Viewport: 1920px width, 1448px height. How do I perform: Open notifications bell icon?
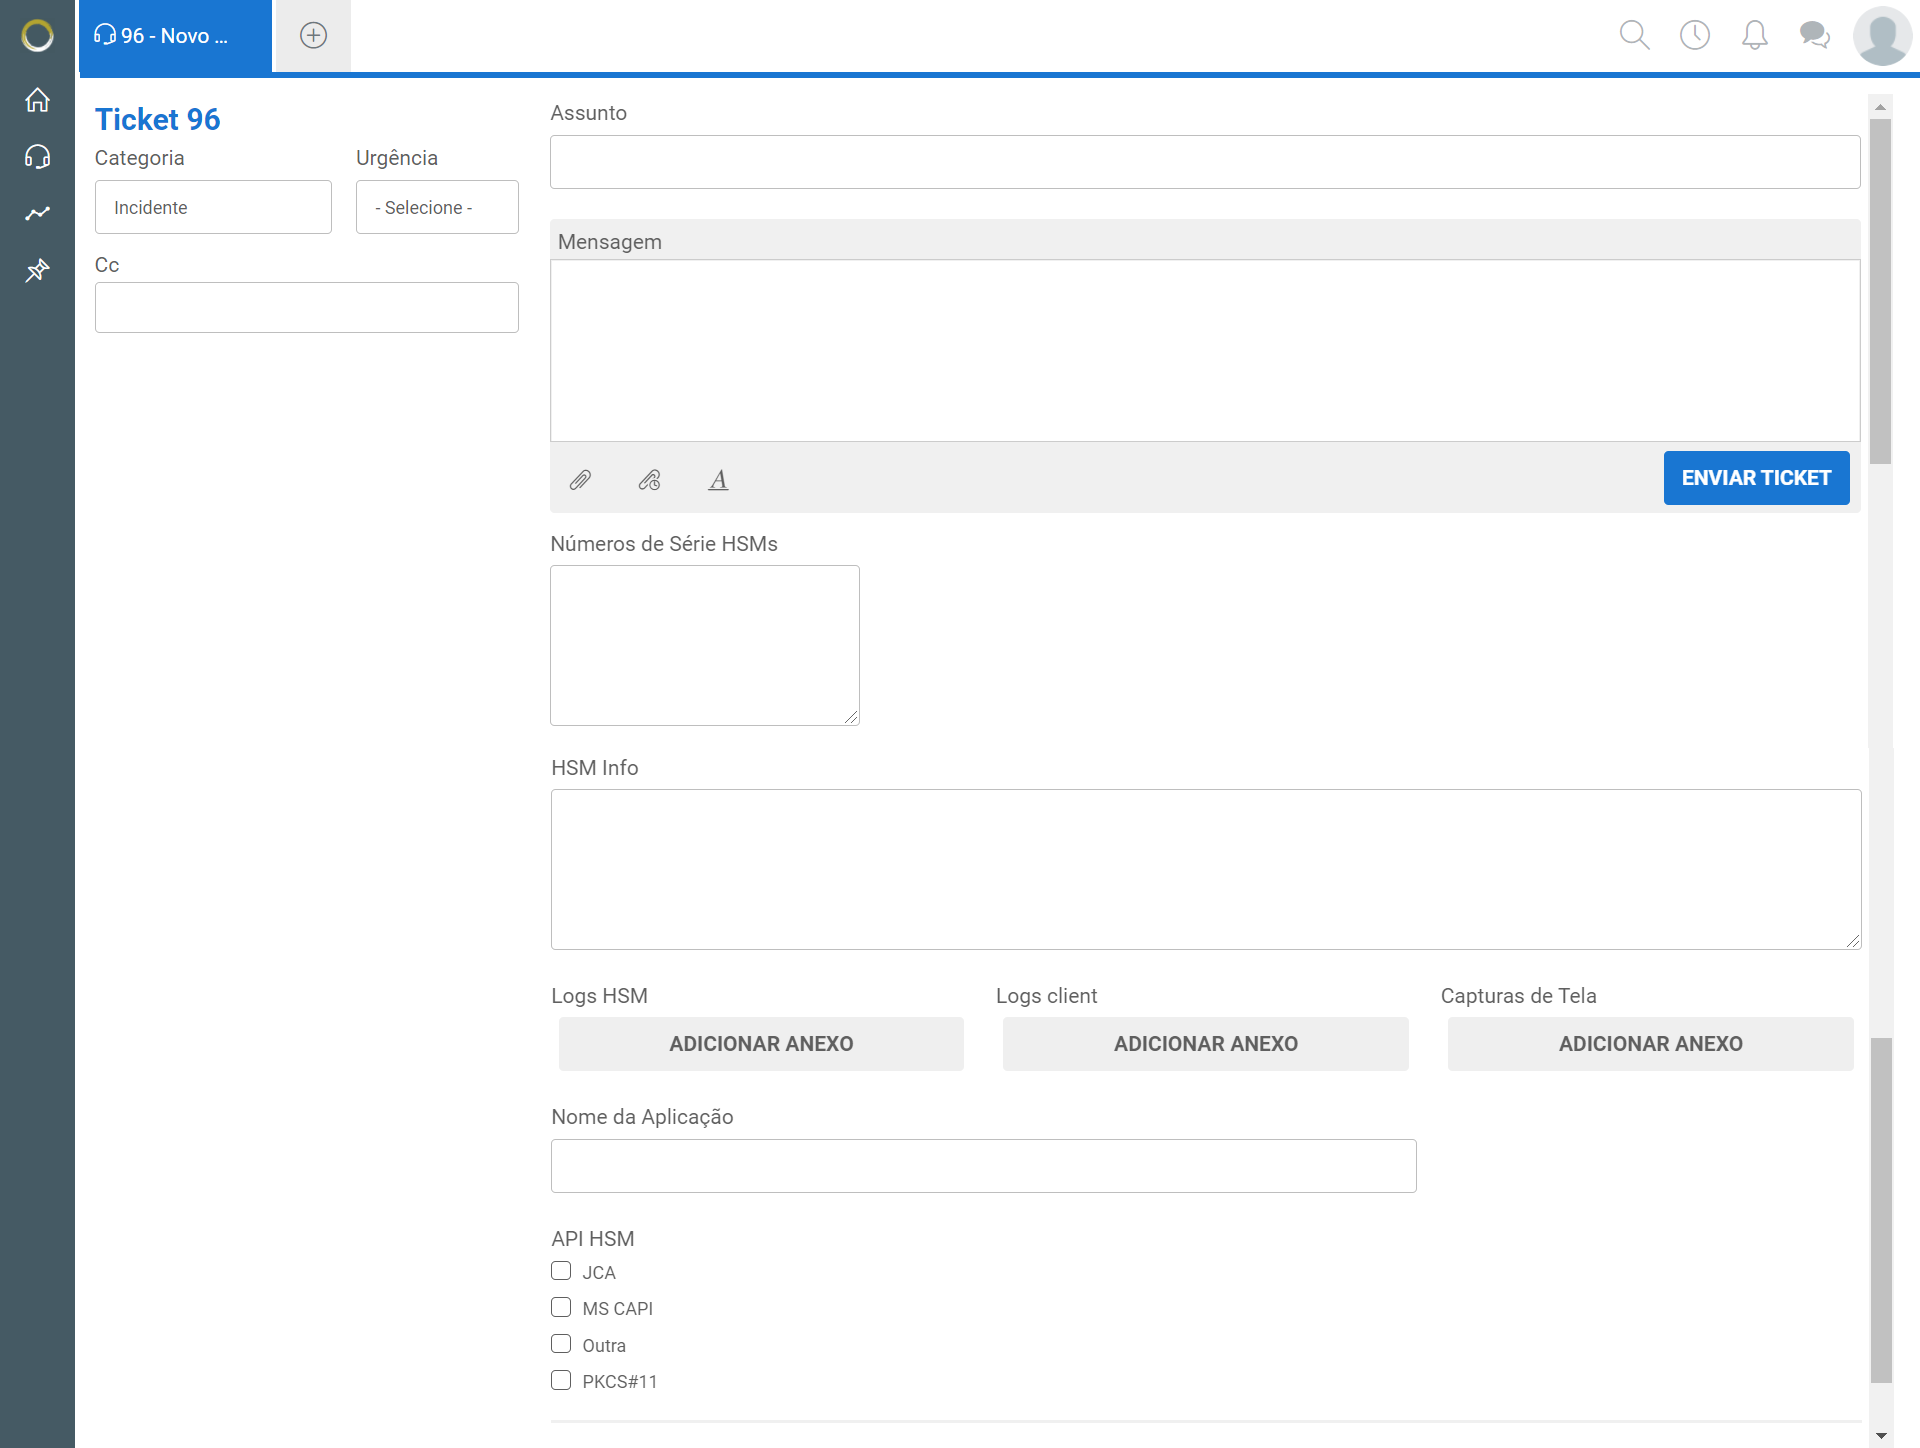click(x=1755, y=35)
